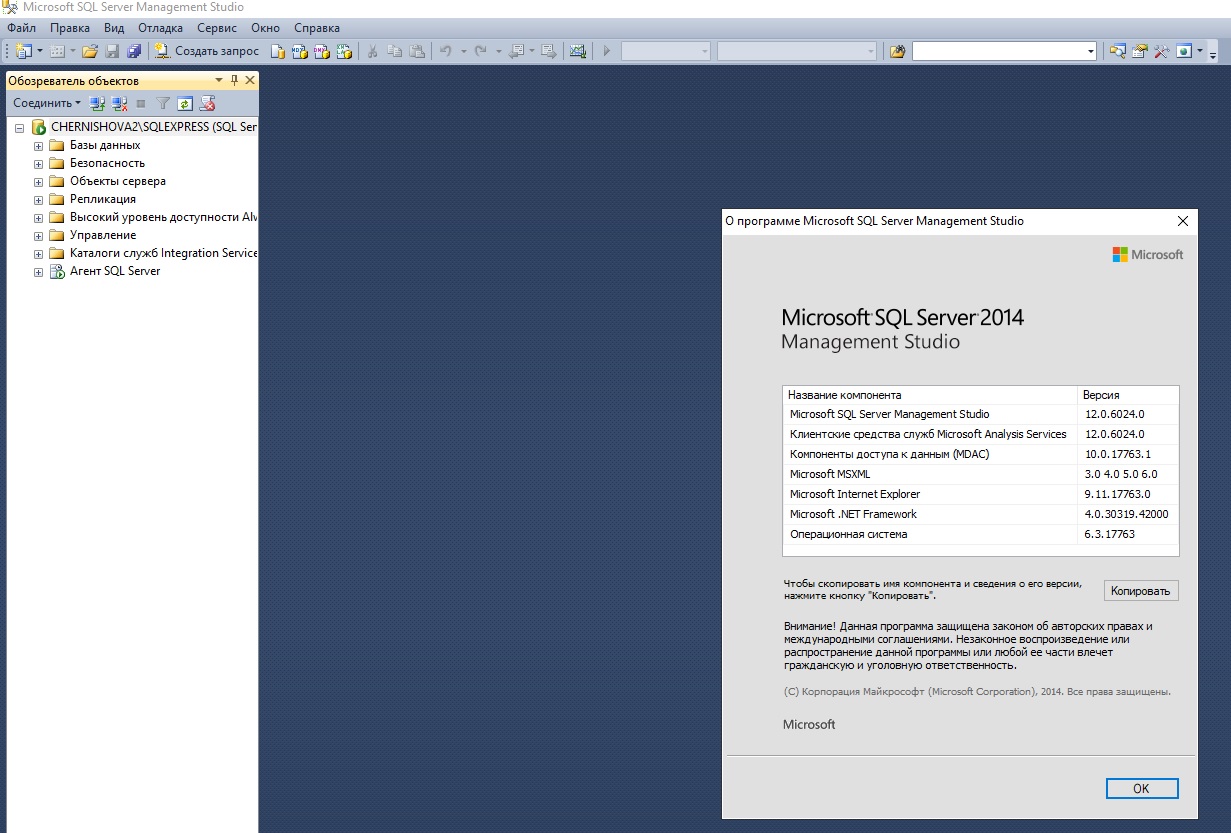Click the Disconnect server icon
Viewport: 1231px width, 833px height.
(119, 103)
